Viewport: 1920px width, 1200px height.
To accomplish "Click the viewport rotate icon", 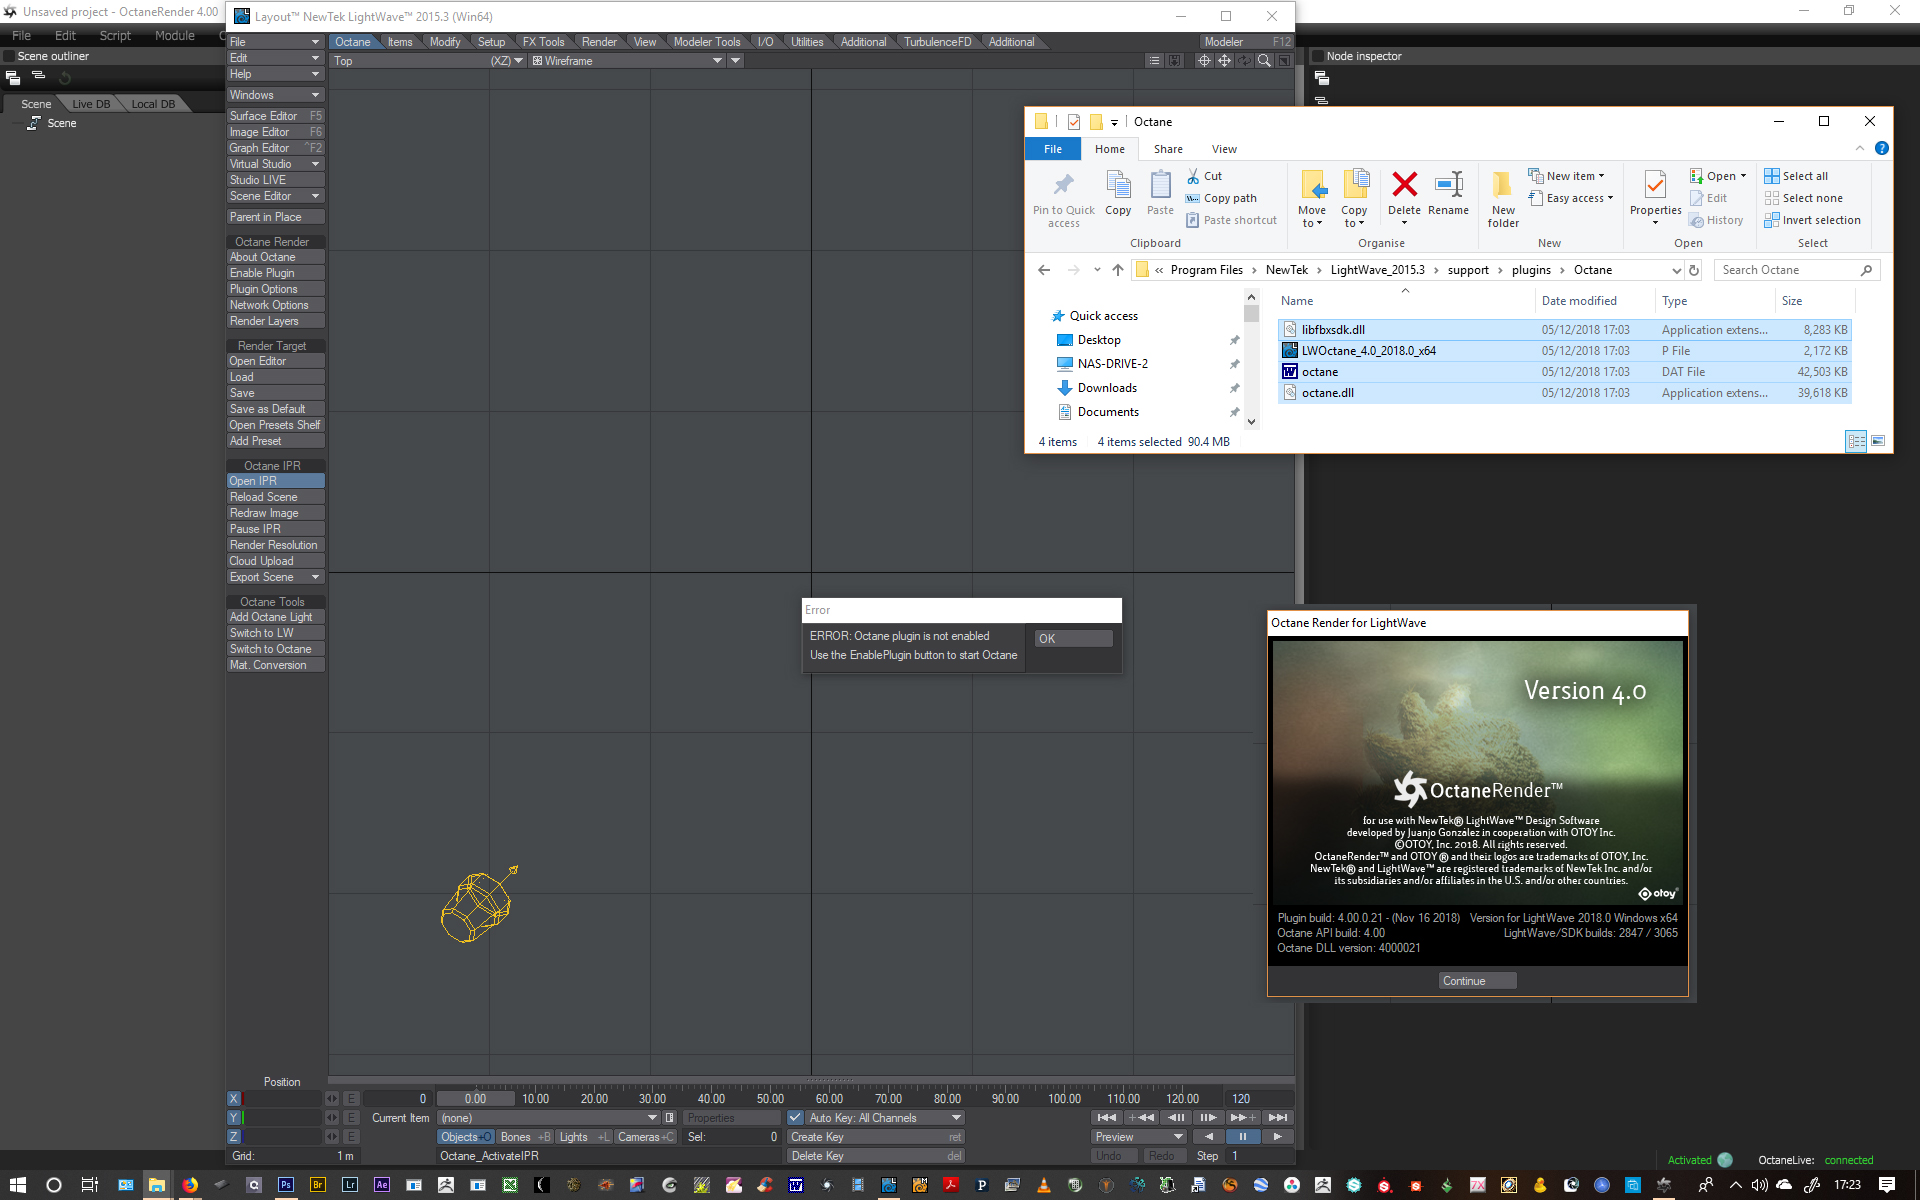I will (1244, 61).
